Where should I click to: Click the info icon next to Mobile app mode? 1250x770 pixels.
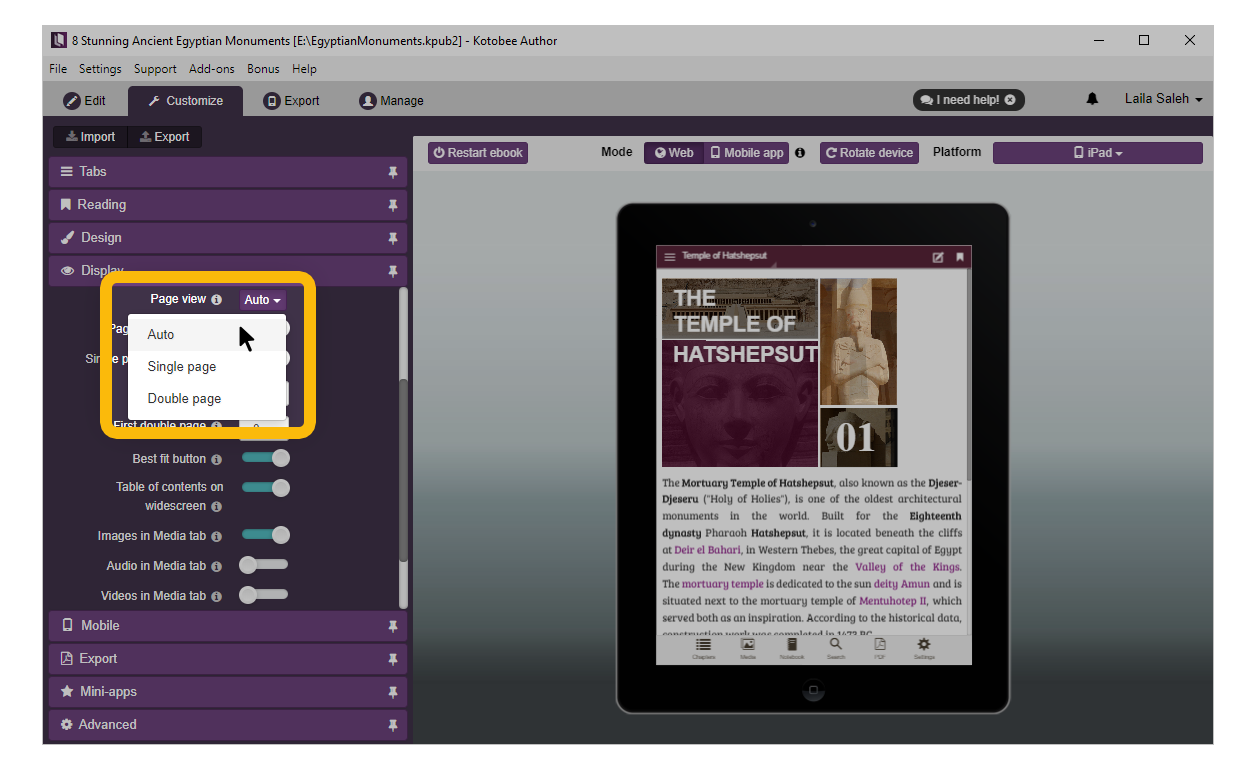pos(800,153)
